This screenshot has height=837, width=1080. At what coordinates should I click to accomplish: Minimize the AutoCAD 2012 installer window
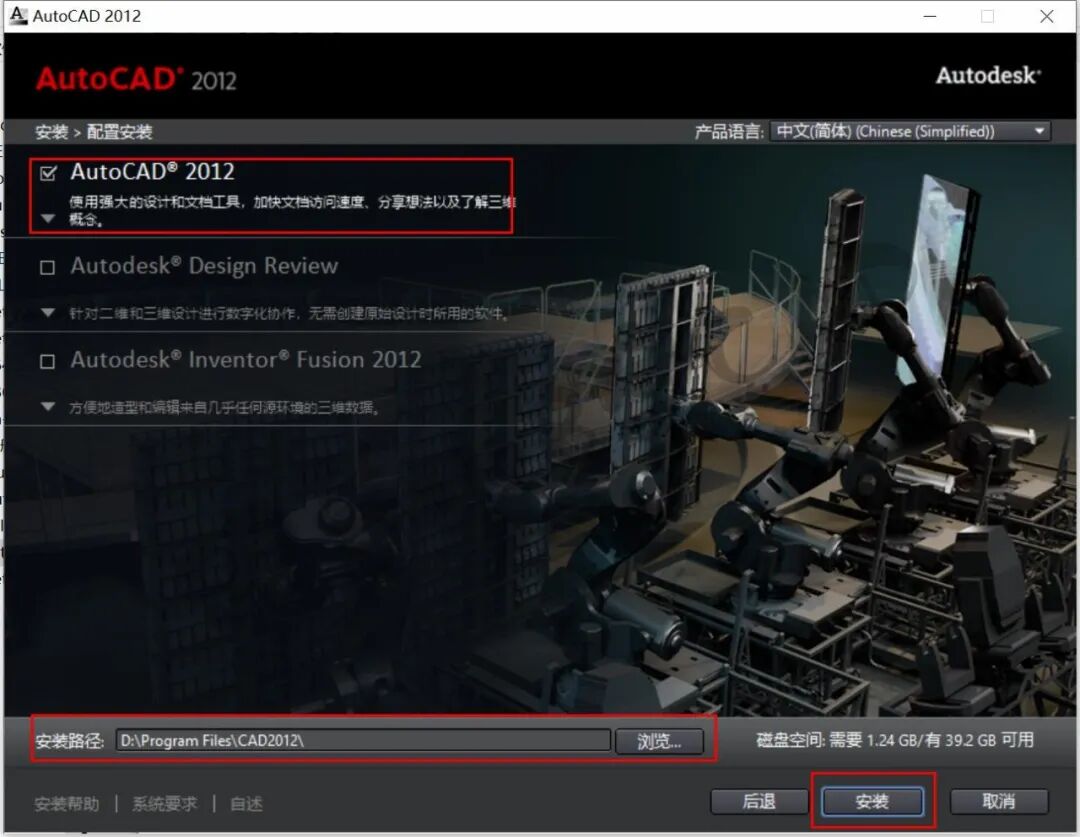[x=930, y=16]
